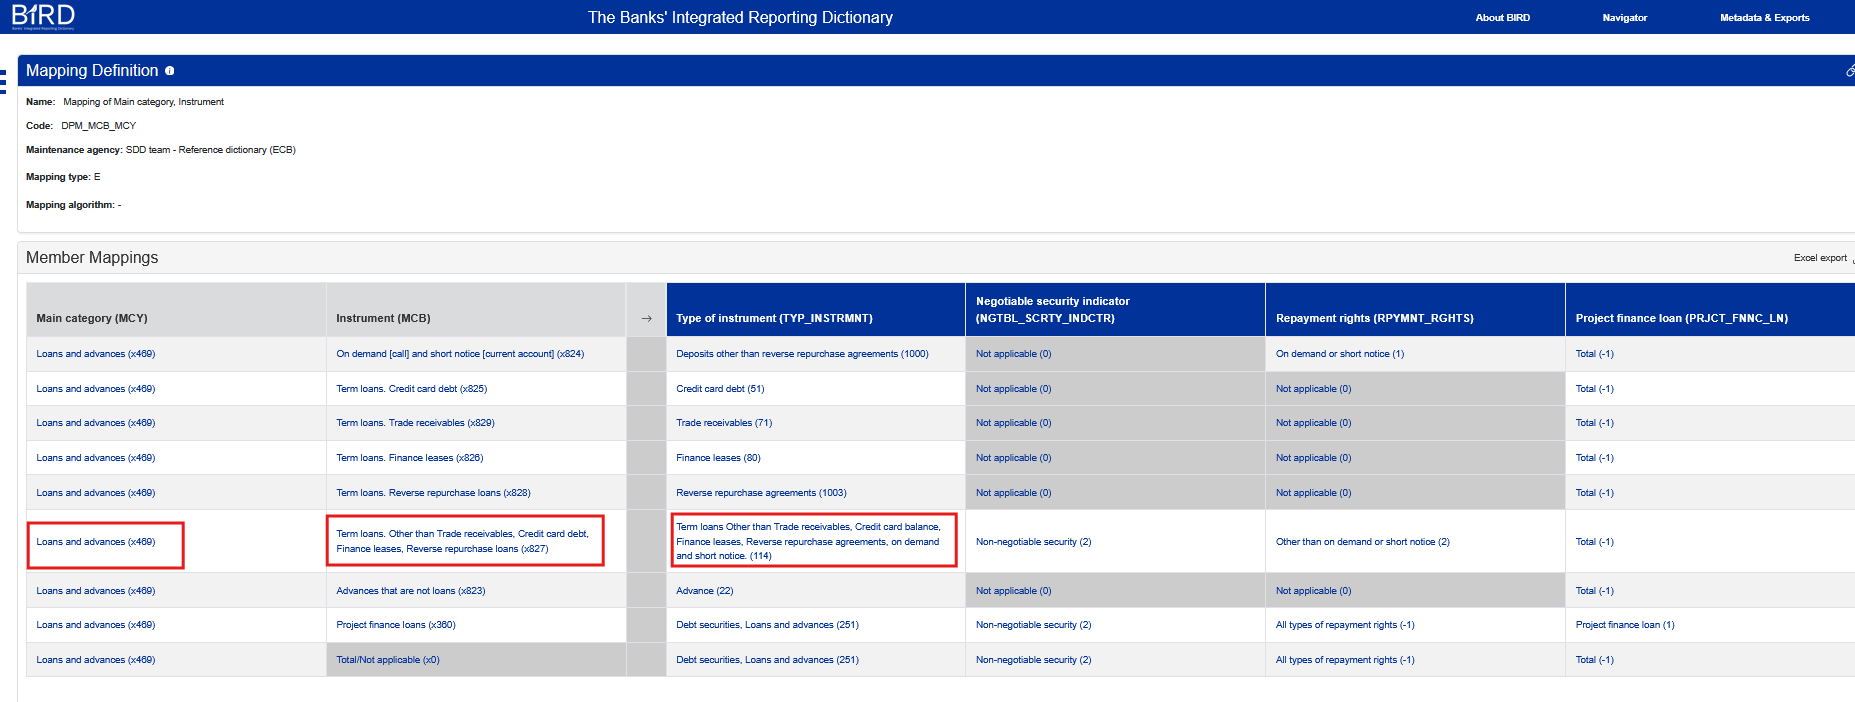Open Advances that are not loans (x823)
Screen dimensions: 1855x702
coord(411,591)
